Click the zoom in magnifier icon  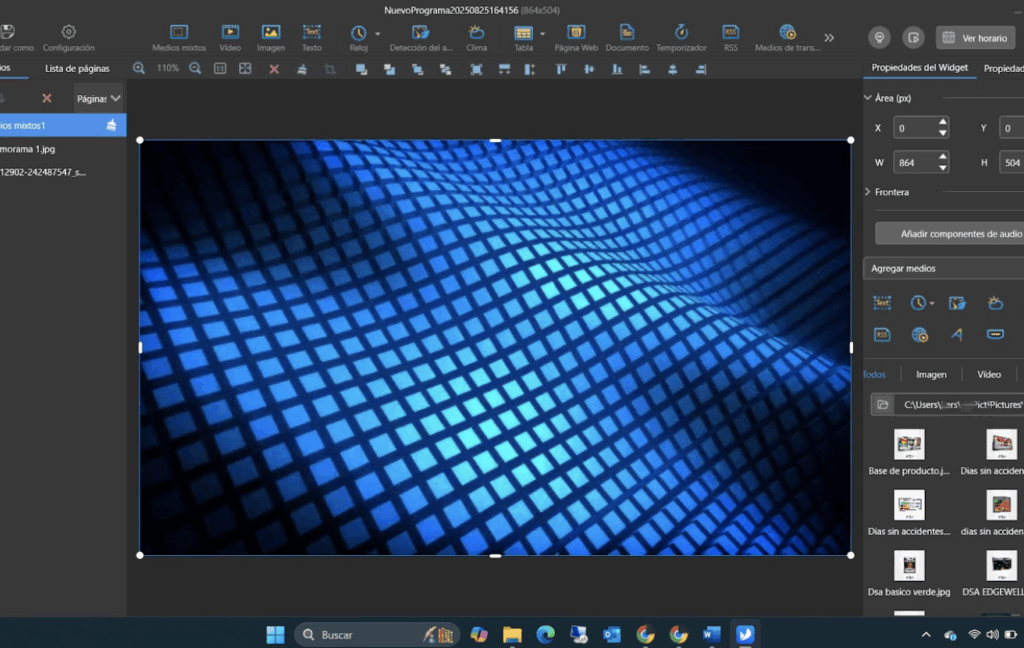[x=139, y=69]
